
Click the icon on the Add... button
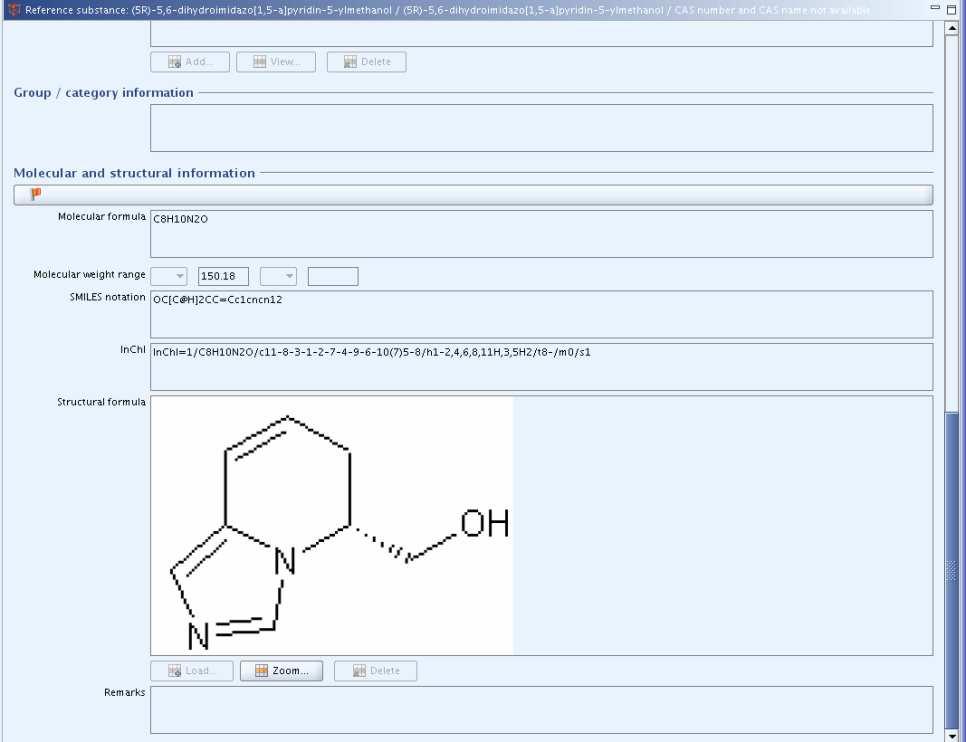point(174,62)
